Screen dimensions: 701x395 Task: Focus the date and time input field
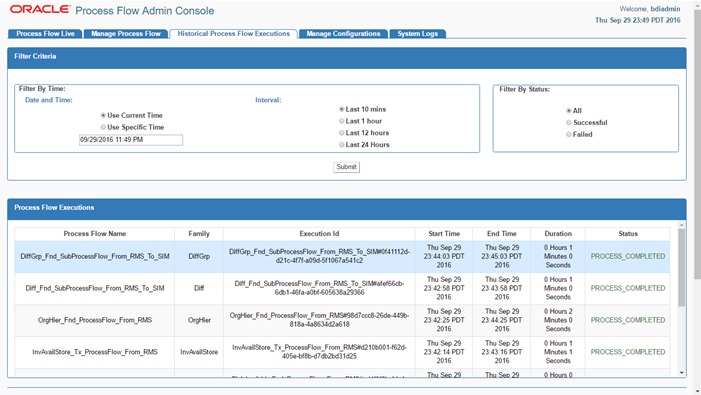pyautogui.click(x=131, y=140)
